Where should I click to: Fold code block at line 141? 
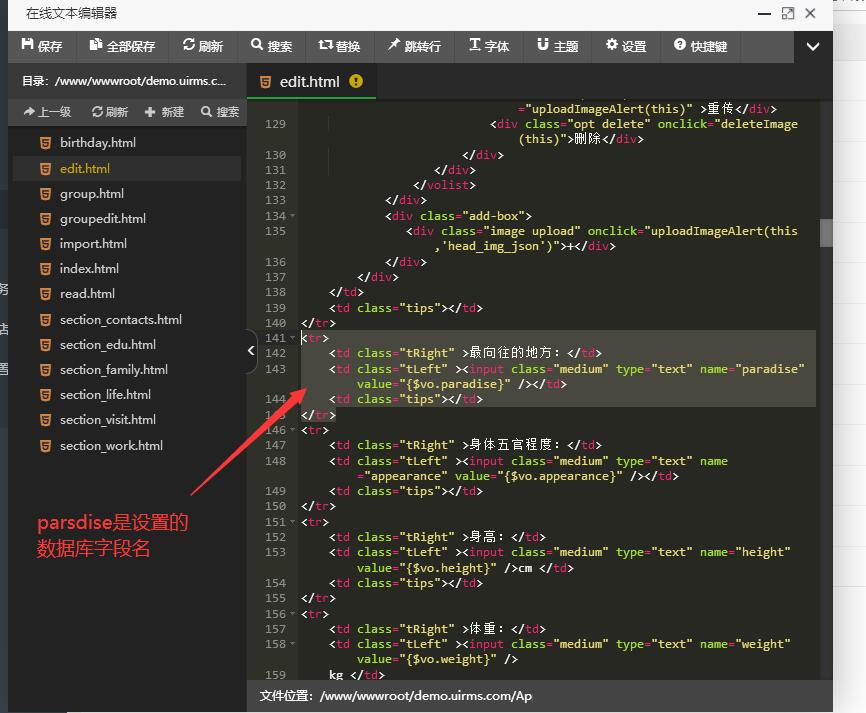pyautogui.click(x=293, y=338)
